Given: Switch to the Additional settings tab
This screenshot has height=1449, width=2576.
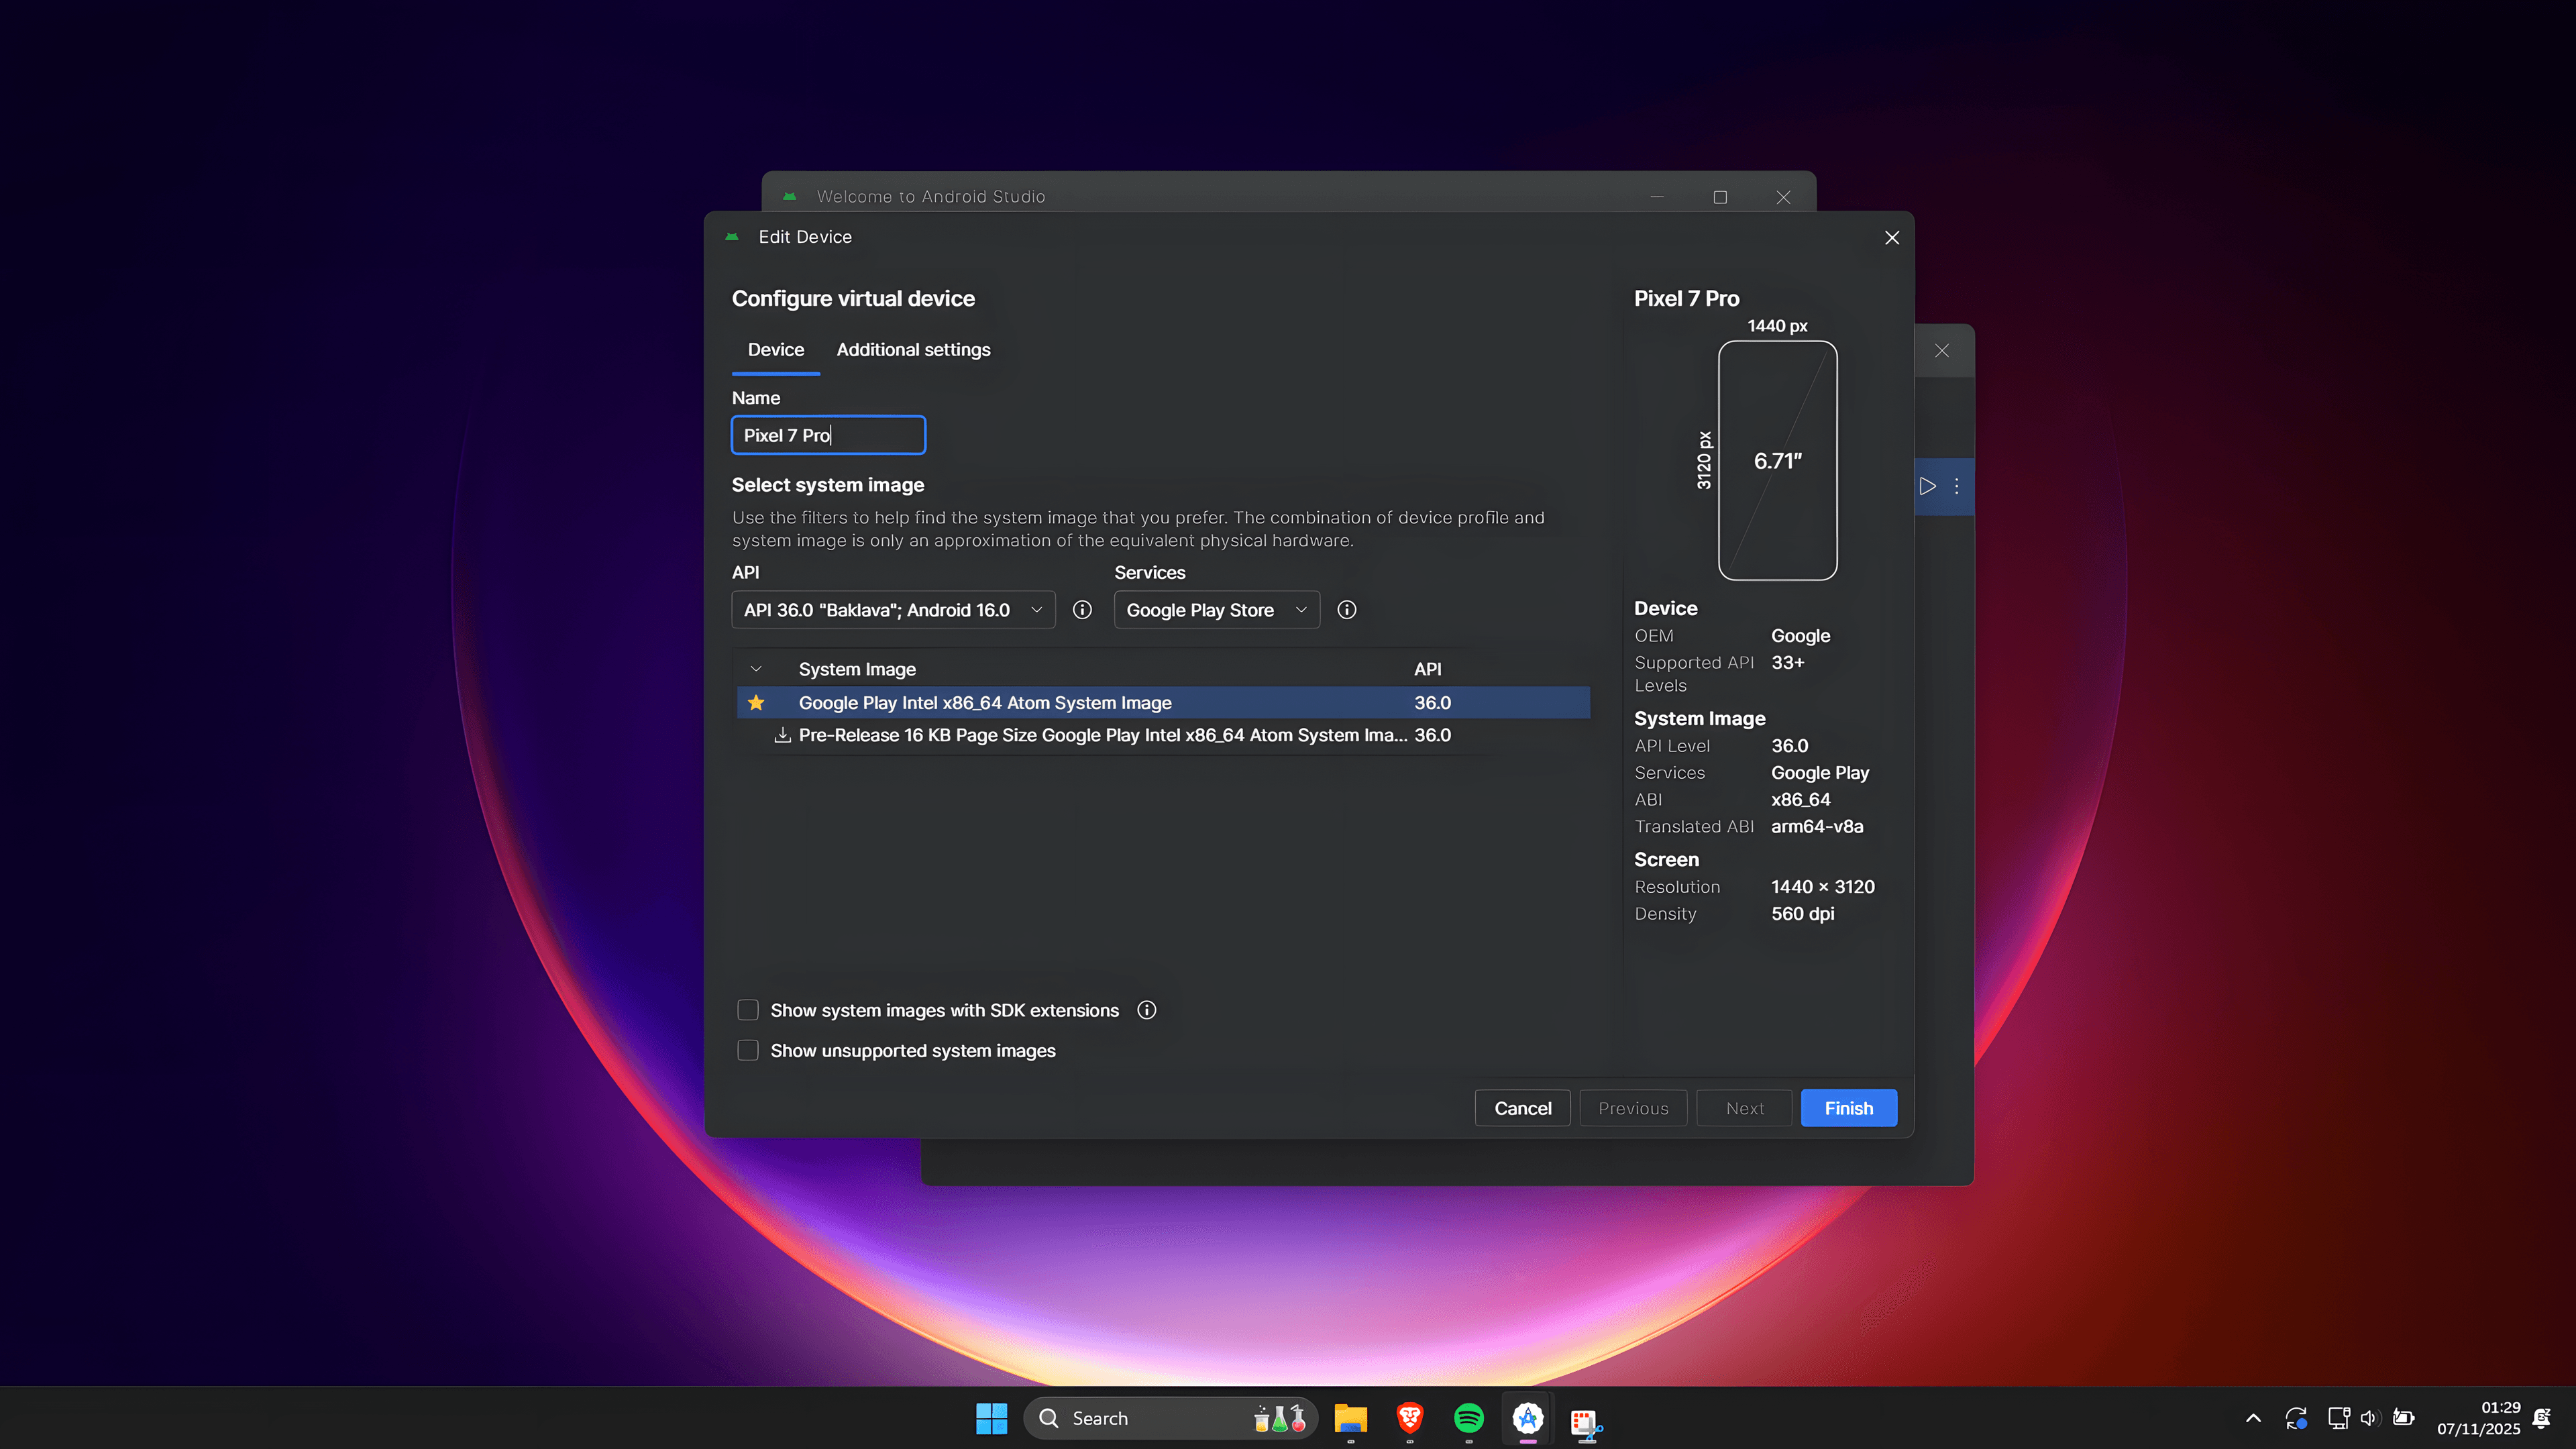Looking at the screenshot, I should tap(912, 349).
